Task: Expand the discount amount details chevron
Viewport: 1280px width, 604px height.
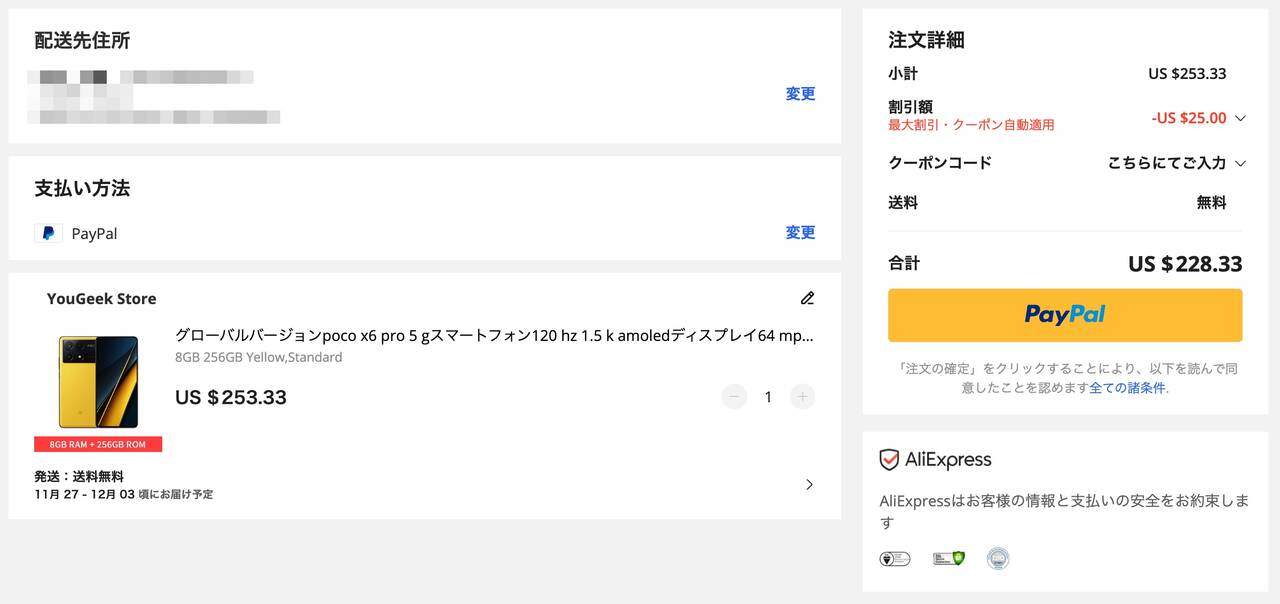Action: (1240, 118)
